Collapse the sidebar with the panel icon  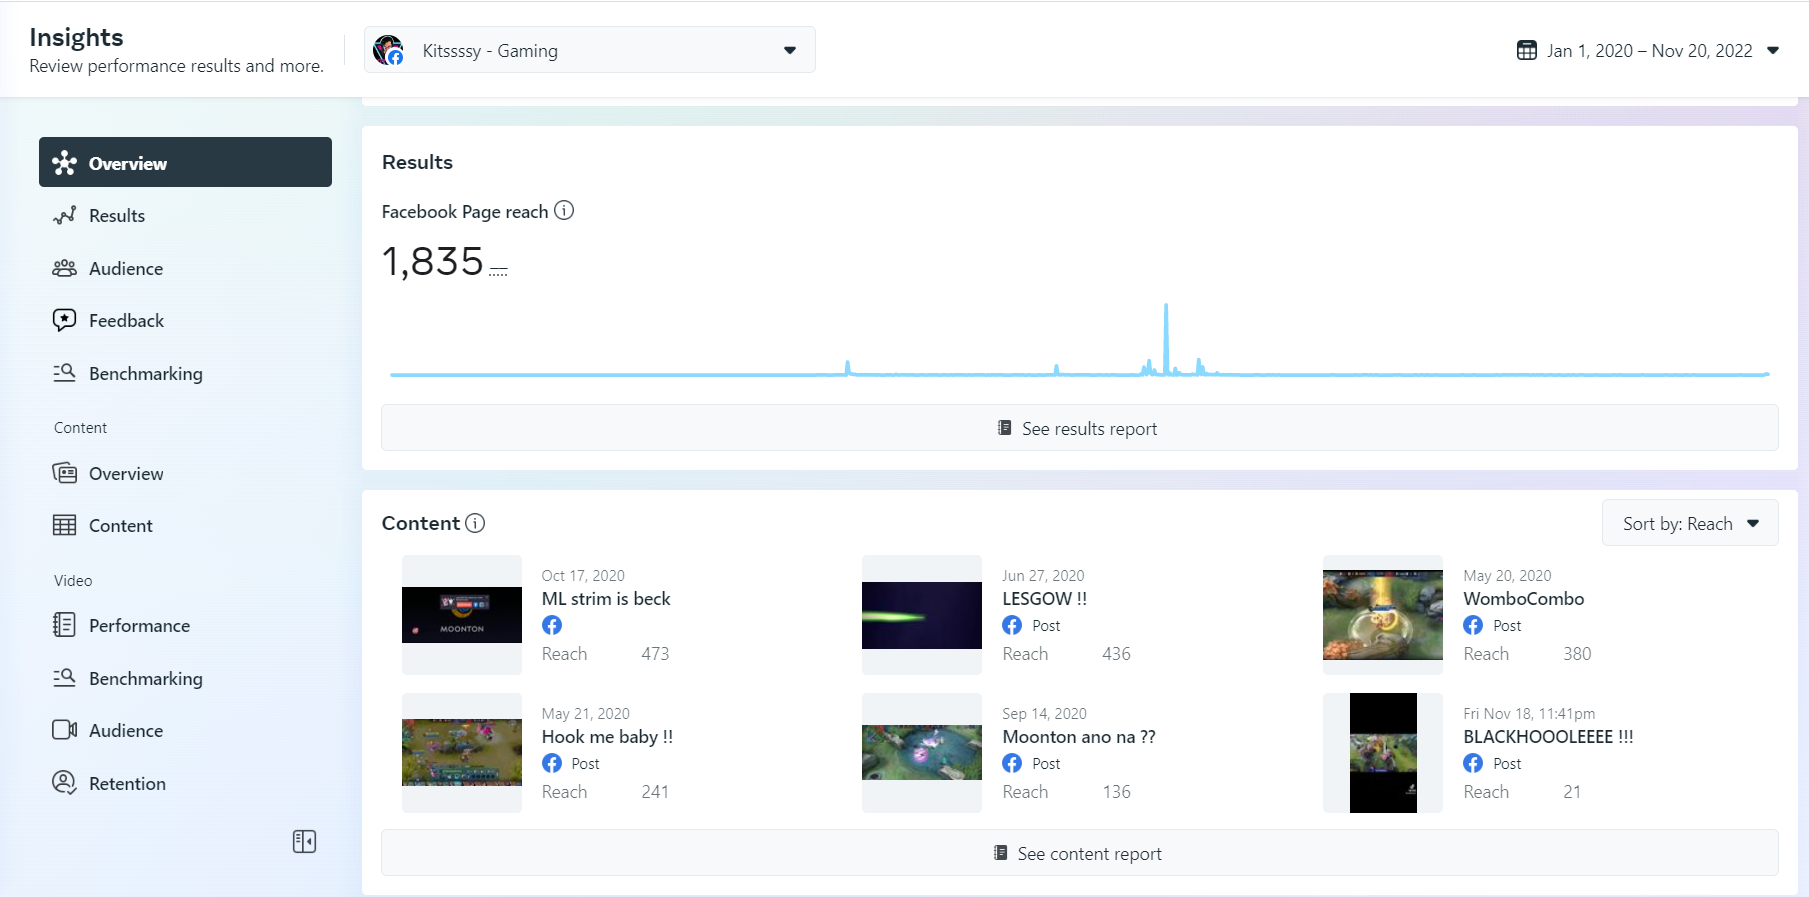(305, 842)
